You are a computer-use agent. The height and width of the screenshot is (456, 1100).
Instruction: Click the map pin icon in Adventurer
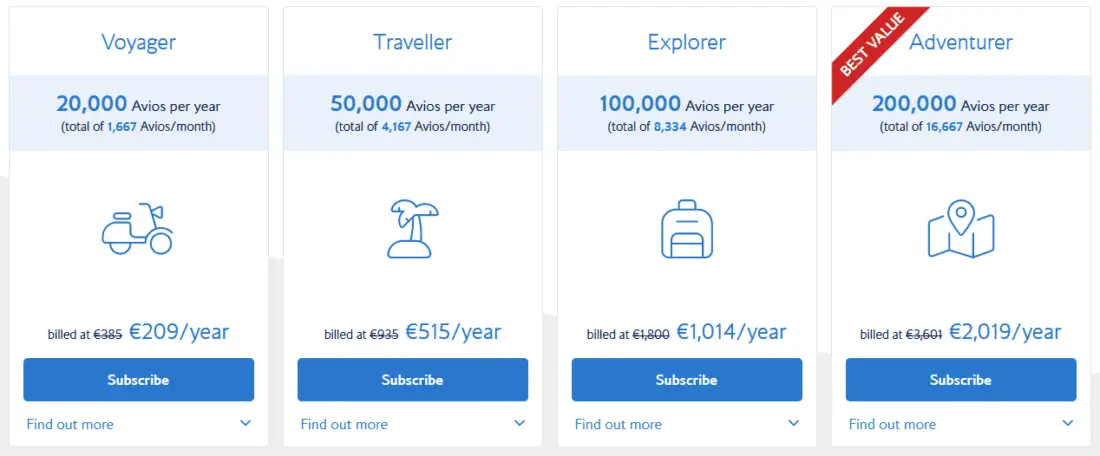click(961, 228)
